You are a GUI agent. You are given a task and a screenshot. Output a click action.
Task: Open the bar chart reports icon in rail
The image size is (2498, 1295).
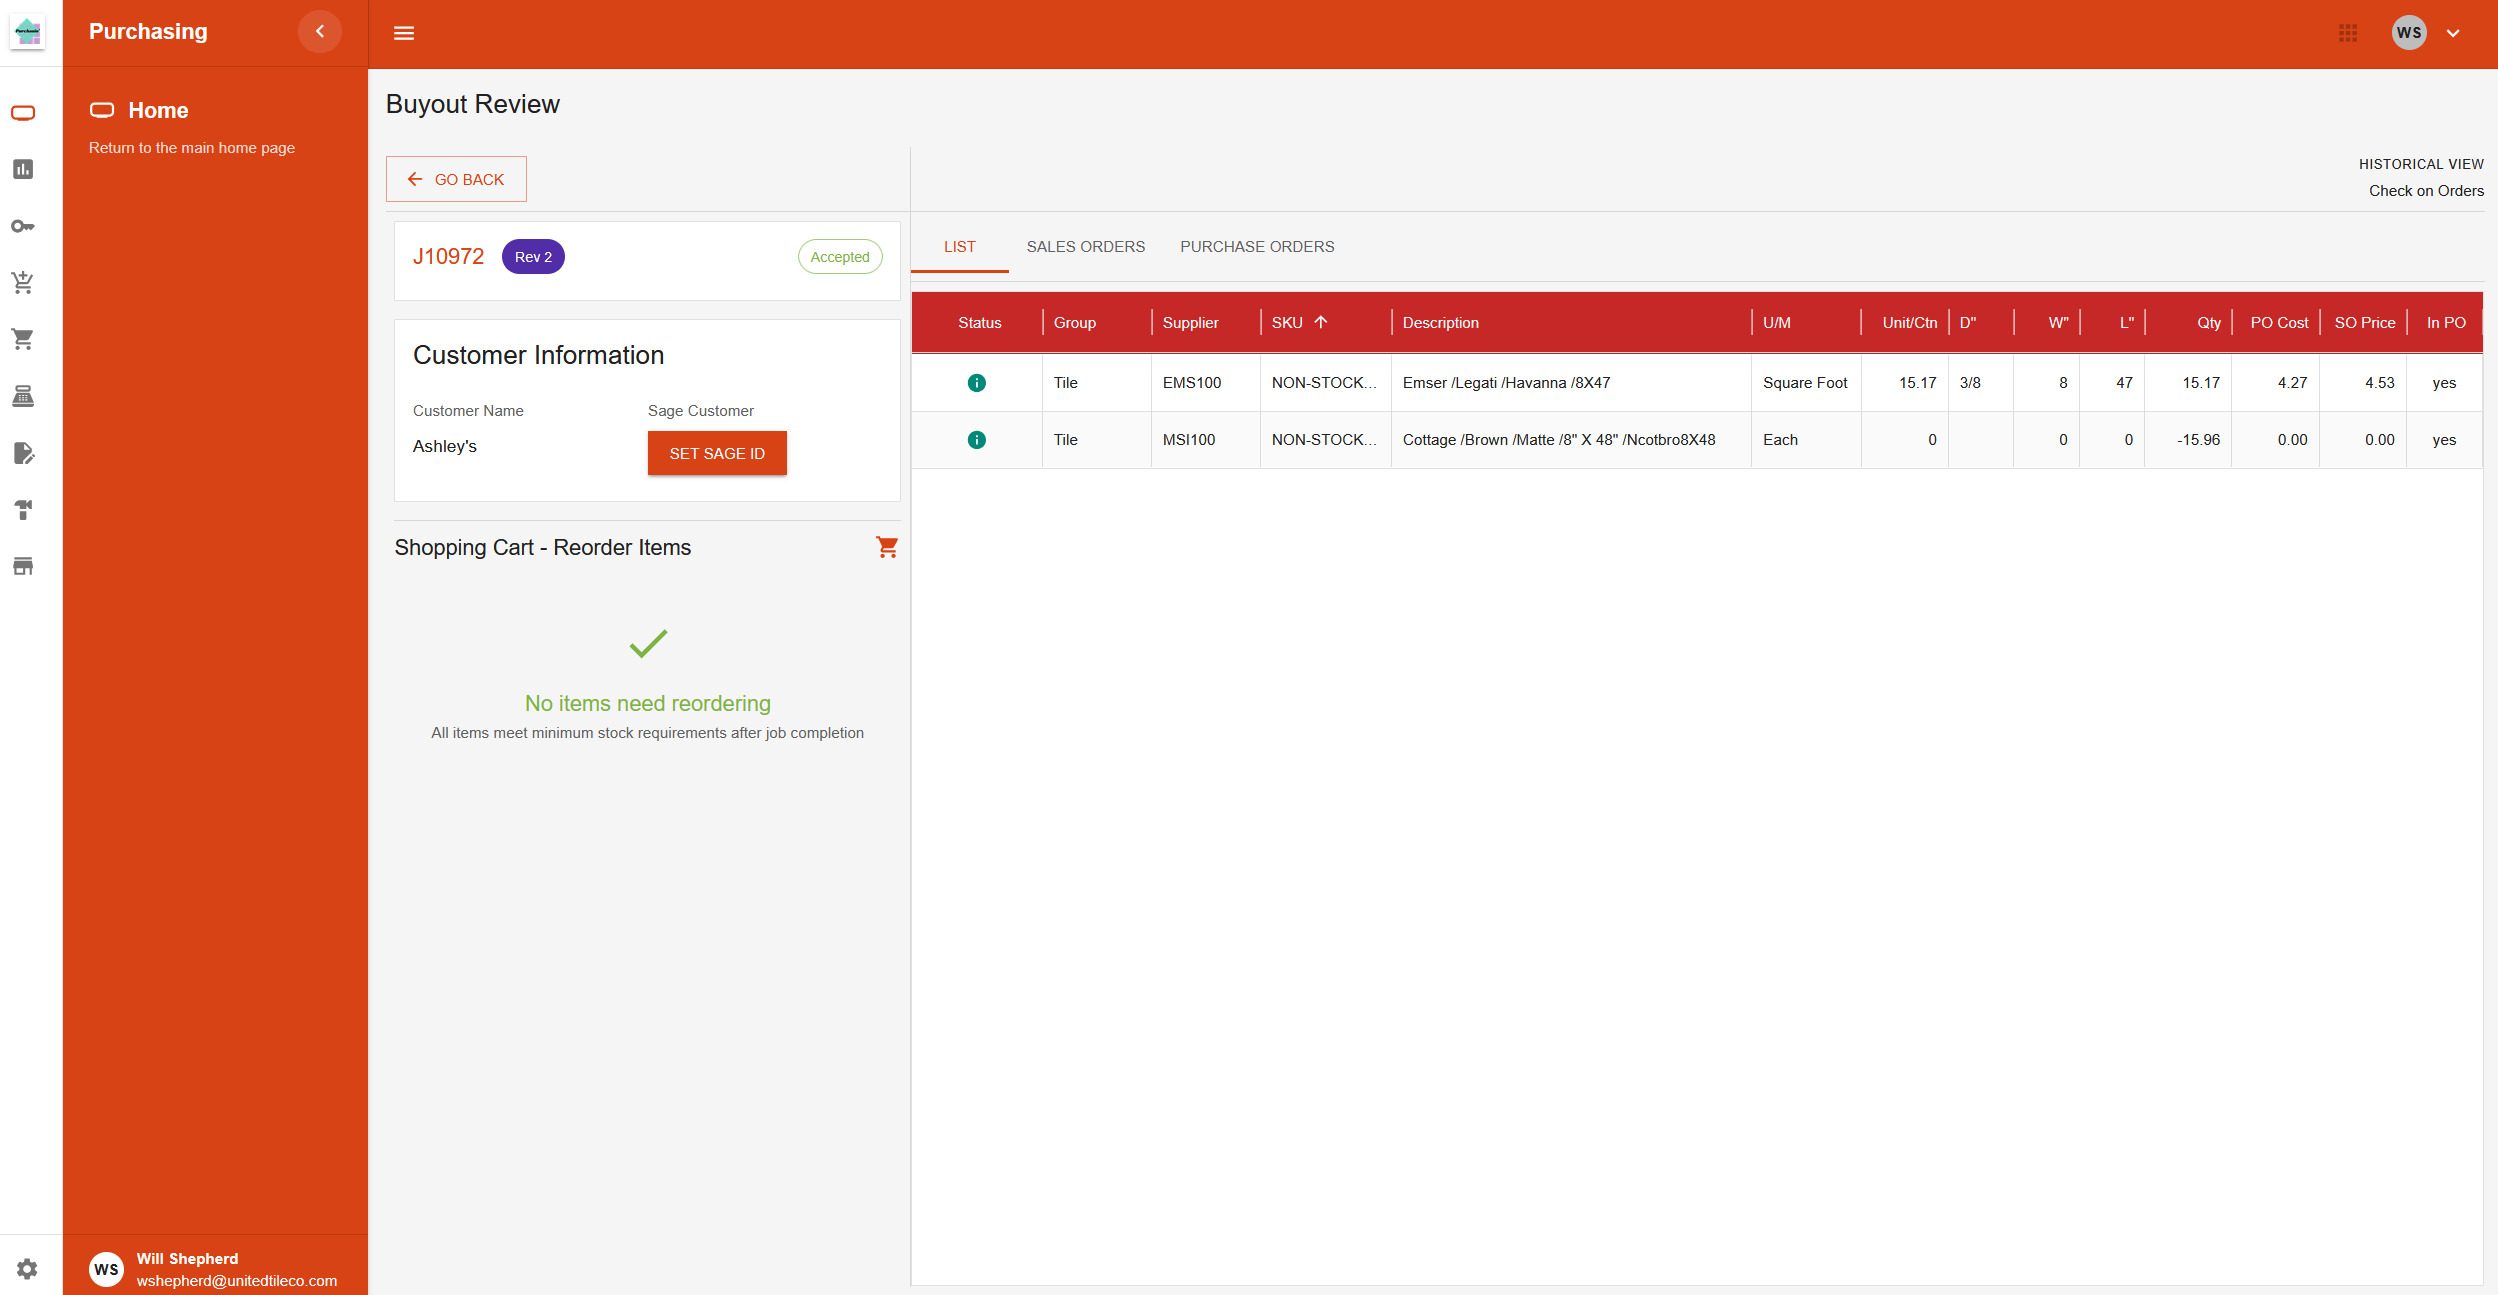[23, 169]
